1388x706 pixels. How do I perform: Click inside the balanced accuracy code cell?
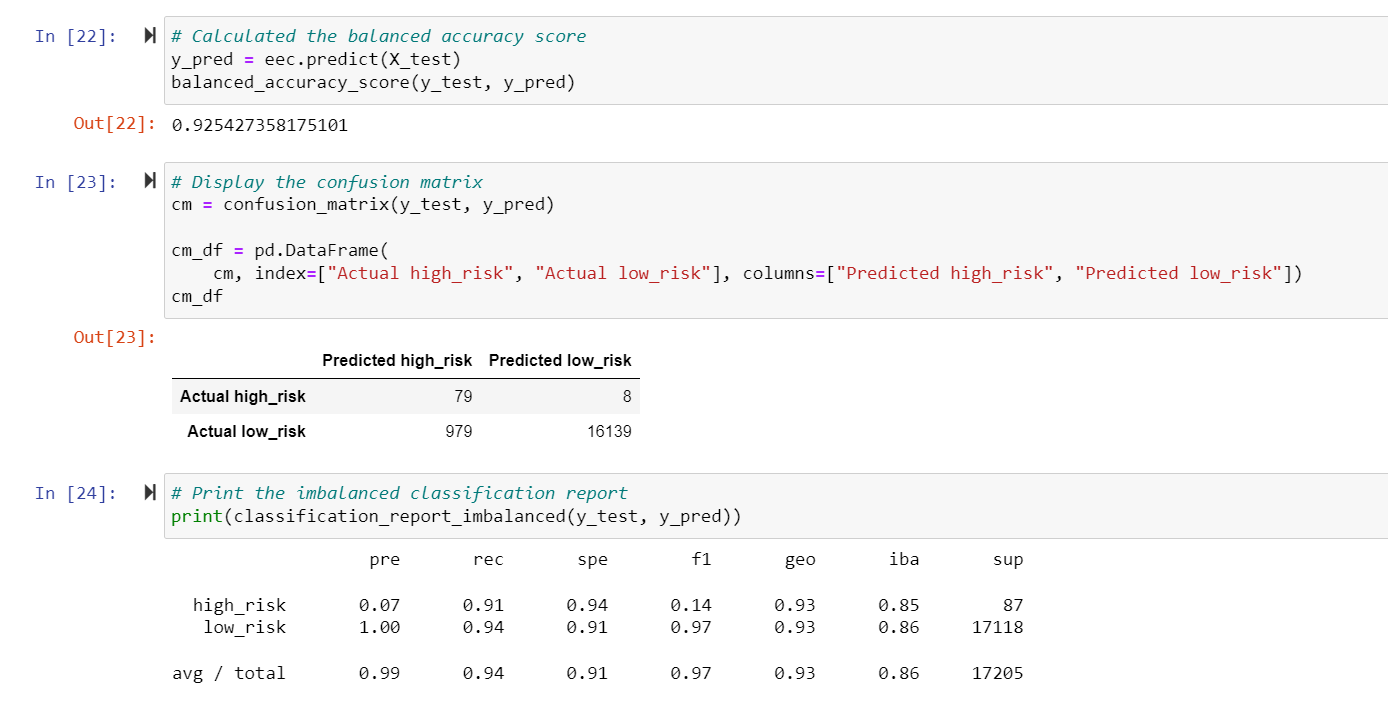(x=776, y=60)
